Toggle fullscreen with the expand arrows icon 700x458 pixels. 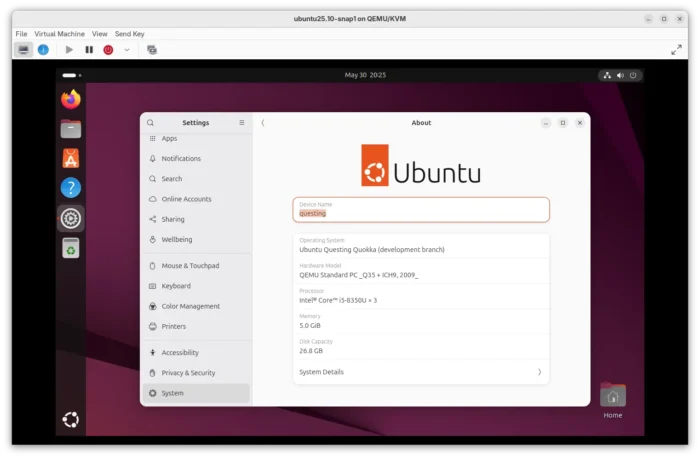click(x=676, y=50)
